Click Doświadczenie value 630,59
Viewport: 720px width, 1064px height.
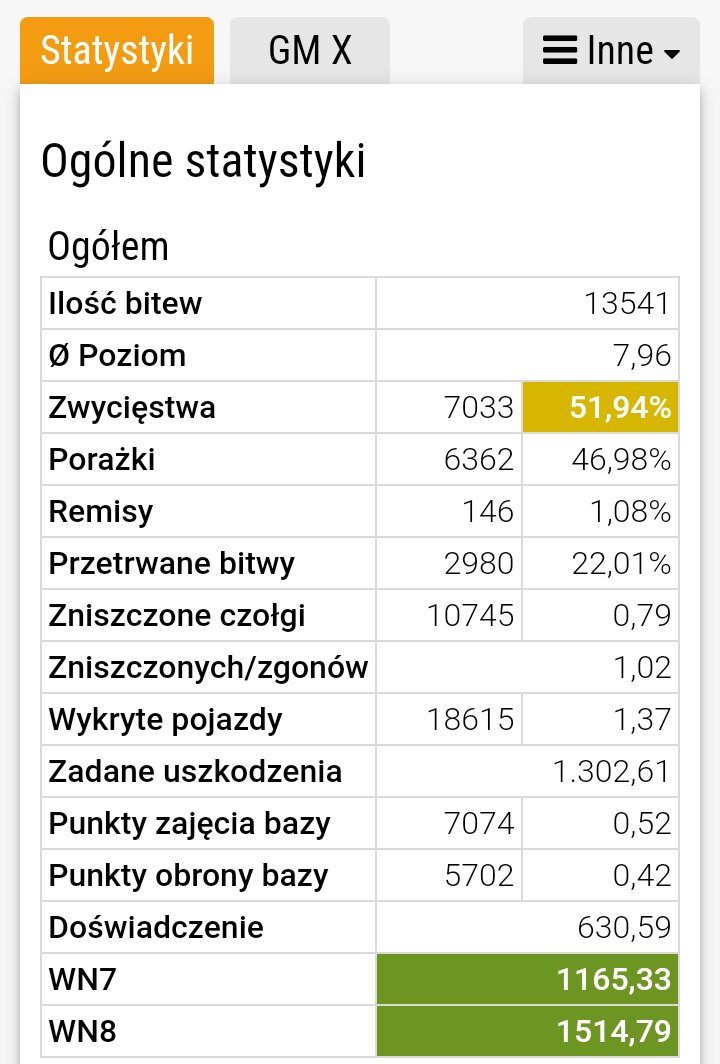point(624,928)
